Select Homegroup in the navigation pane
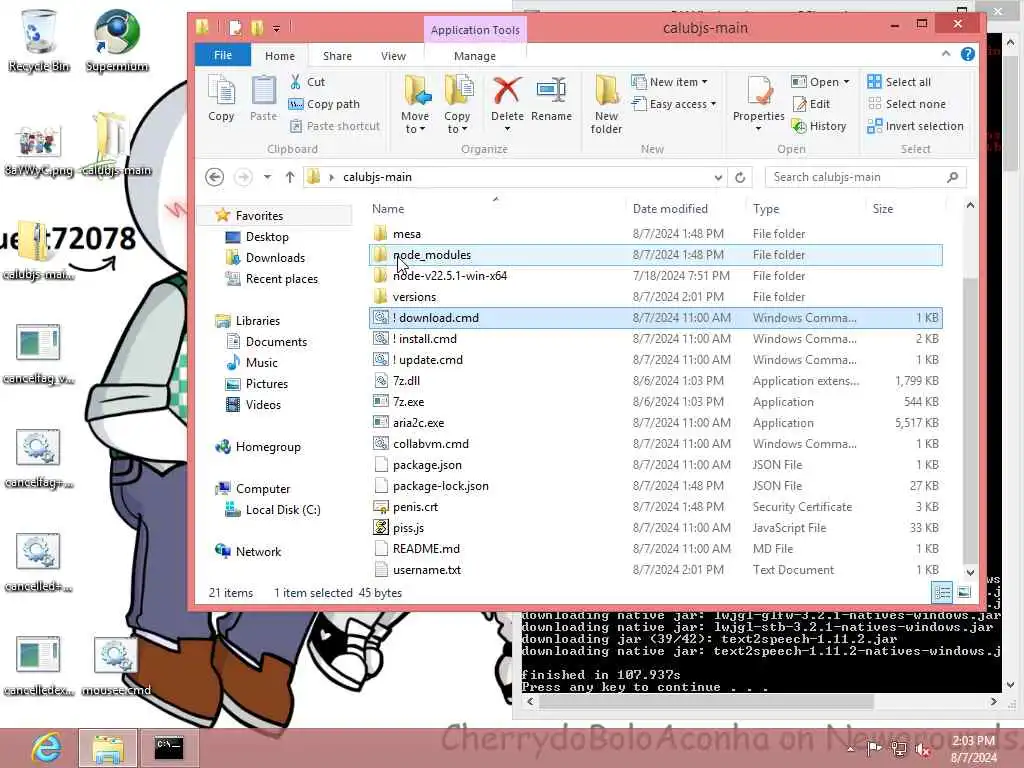This screenshot has width=1024, height=768. 268,447
